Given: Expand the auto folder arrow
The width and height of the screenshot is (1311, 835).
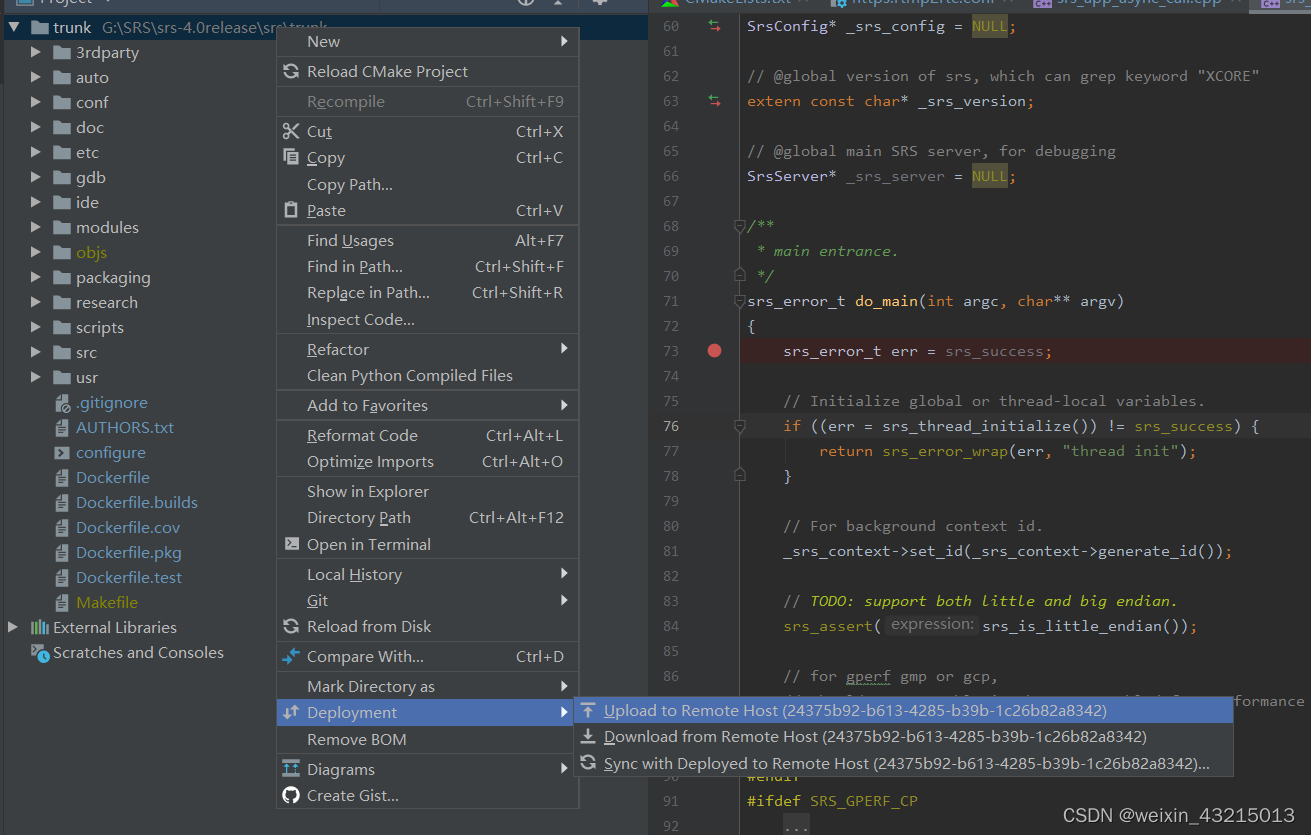Looking at the screenshot, I should tap(36, 77).
